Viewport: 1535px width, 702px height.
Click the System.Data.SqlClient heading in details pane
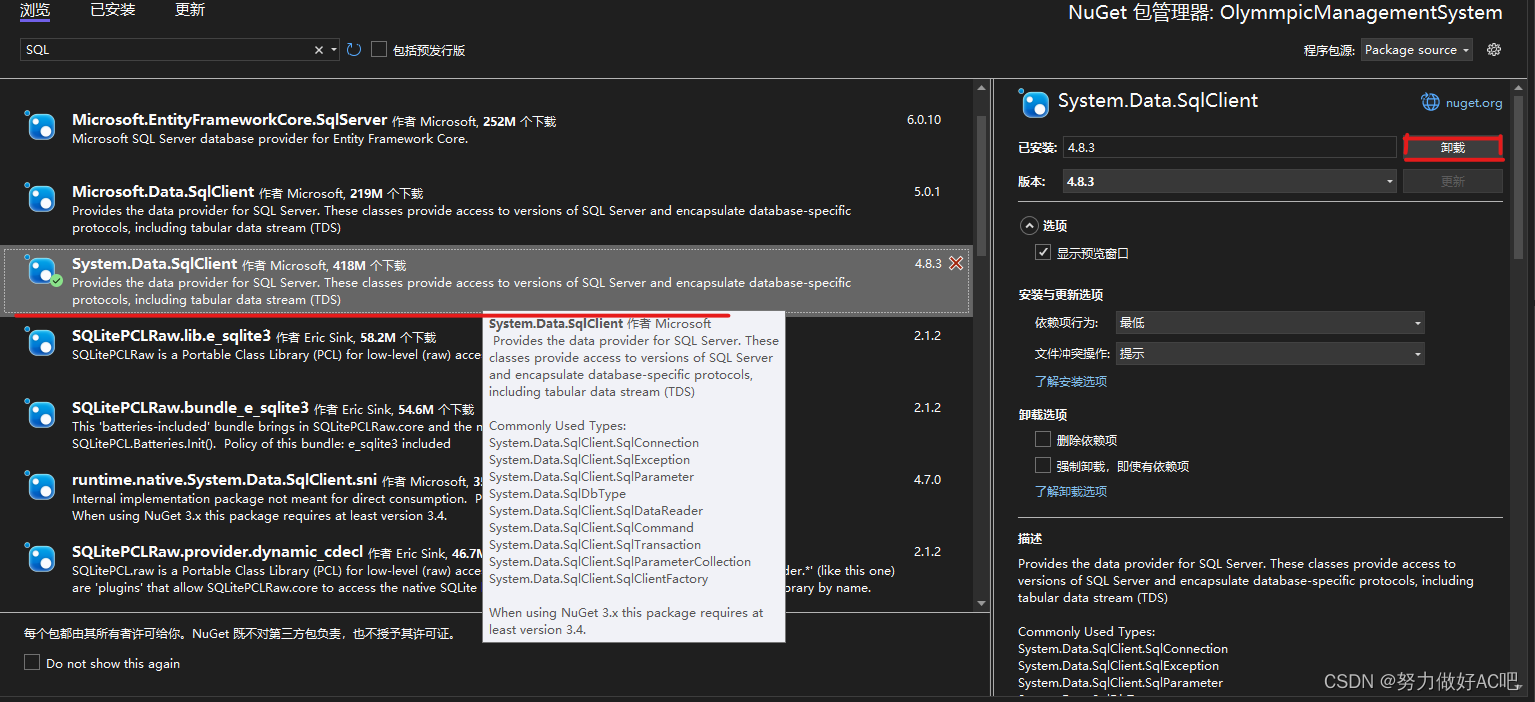[1158, 101]
